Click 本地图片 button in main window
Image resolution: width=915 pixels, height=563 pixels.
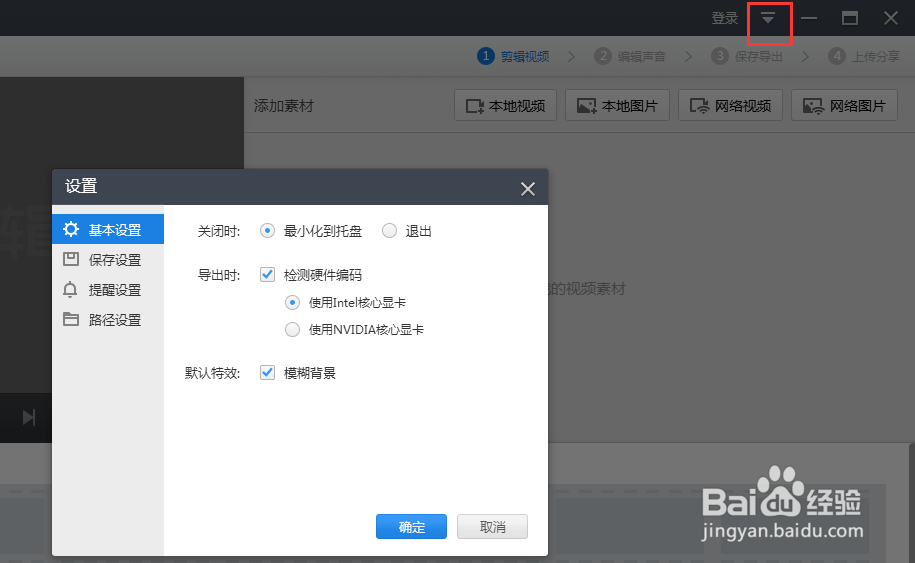pos(617,106)
